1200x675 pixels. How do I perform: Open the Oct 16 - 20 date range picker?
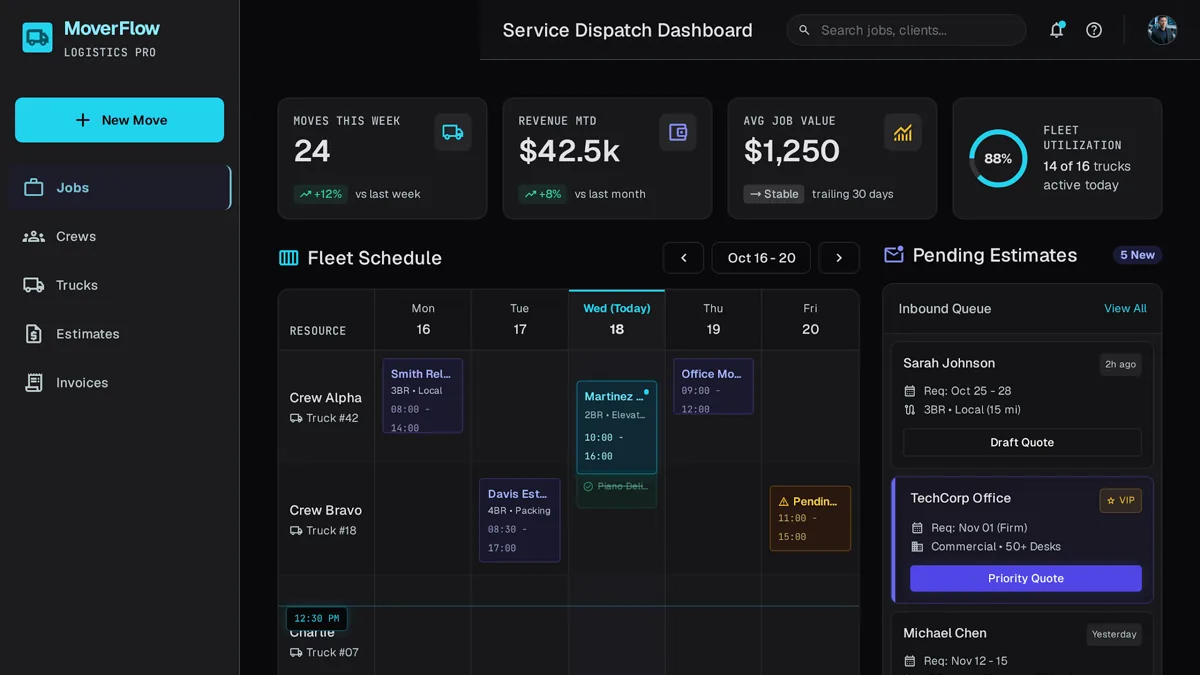click(761, 258)
